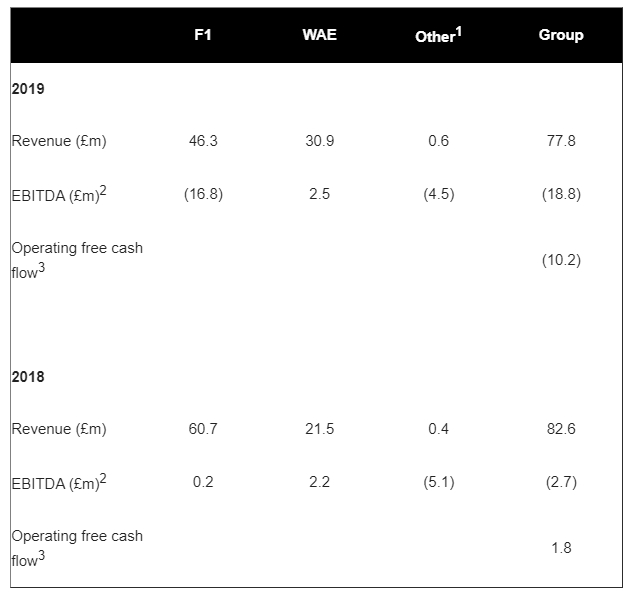633x600 pixels.
Task: Select the 2018 WAE revenue value 21.5
Action: [319, 429]
